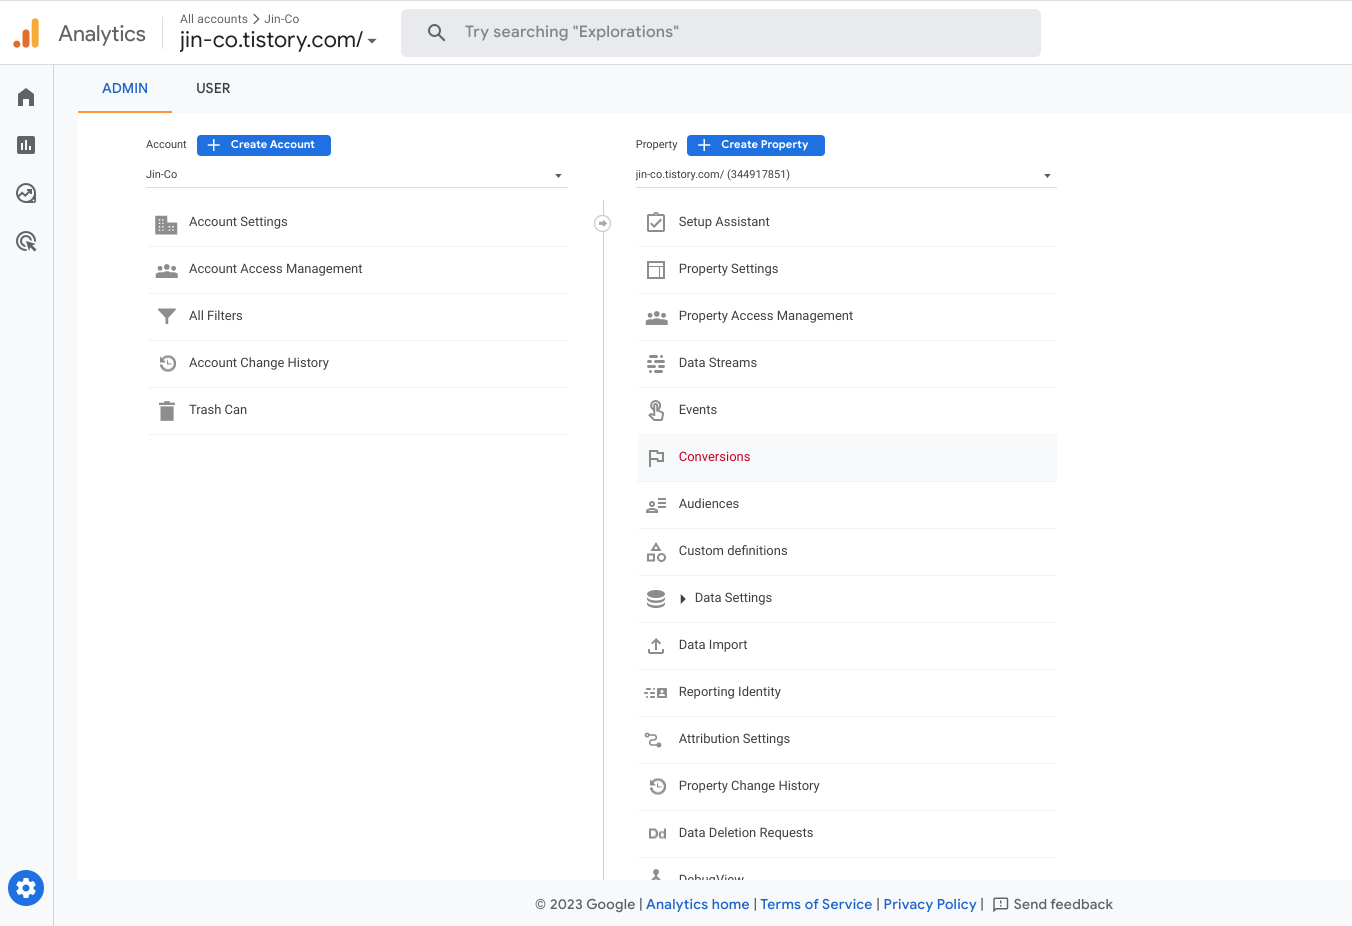Expand the Data Settings triangle
This screenshot has height=926, width=1352.
pyautogui.click(x=683, y=599)
